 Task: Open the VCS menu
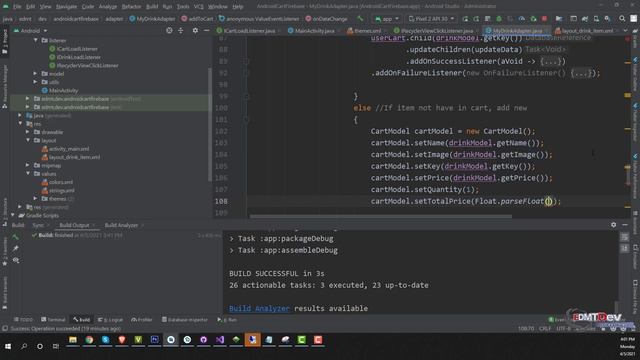point(198,7)
